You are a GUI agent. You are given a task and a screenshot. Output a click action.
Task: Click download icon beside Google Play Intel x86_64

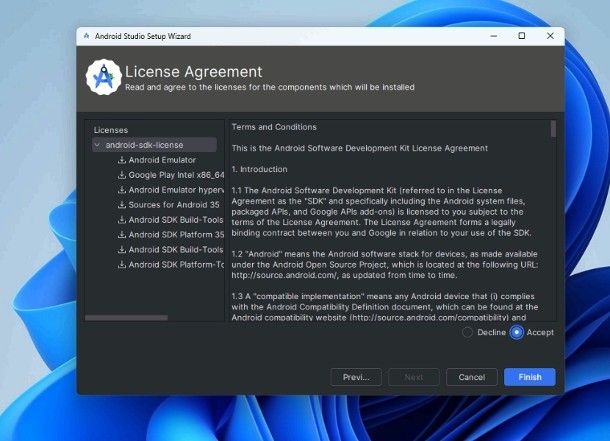(122, 175)
